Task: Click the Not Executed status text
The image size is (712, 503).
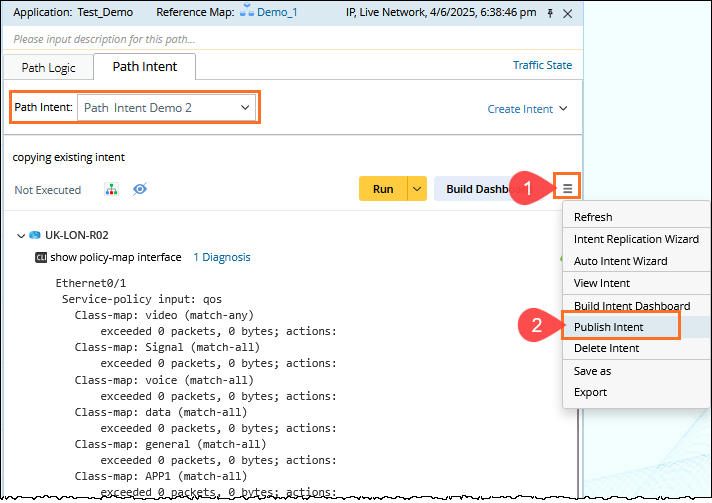Action: (x=48, y=190)
